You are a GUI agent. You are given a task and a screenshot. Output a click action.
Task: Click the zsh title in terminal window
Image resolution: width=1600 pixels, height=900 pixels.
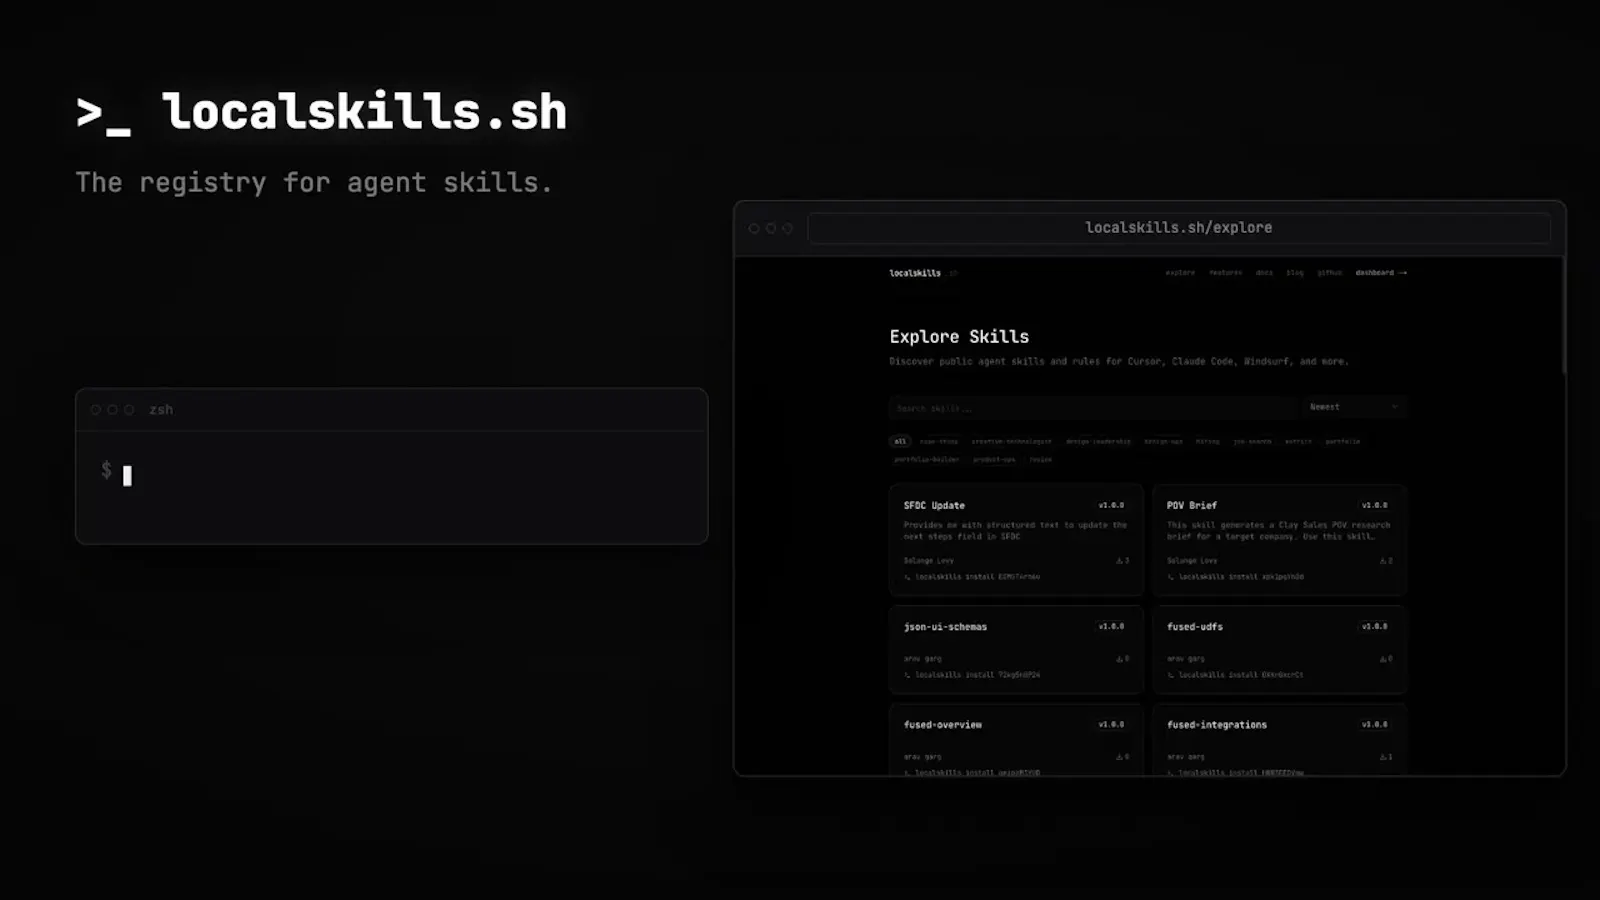161,410
